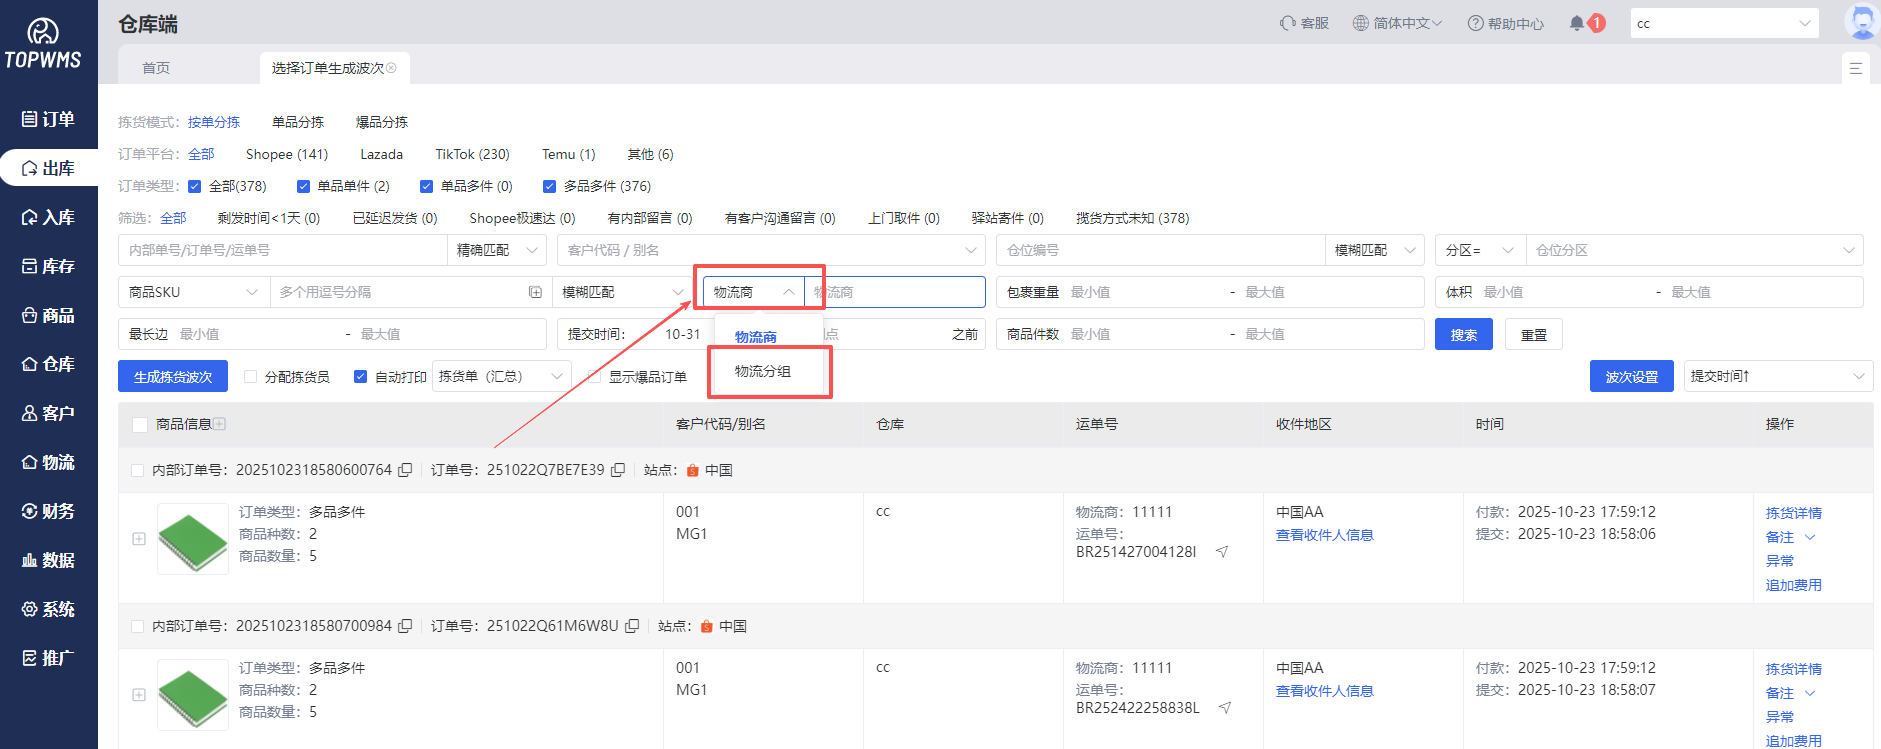Image resolution: width=1881 pixels, height=749 pixels.
Task: Uncheck the 自动打印 checkbox
Action: click(x=361, y=377)
